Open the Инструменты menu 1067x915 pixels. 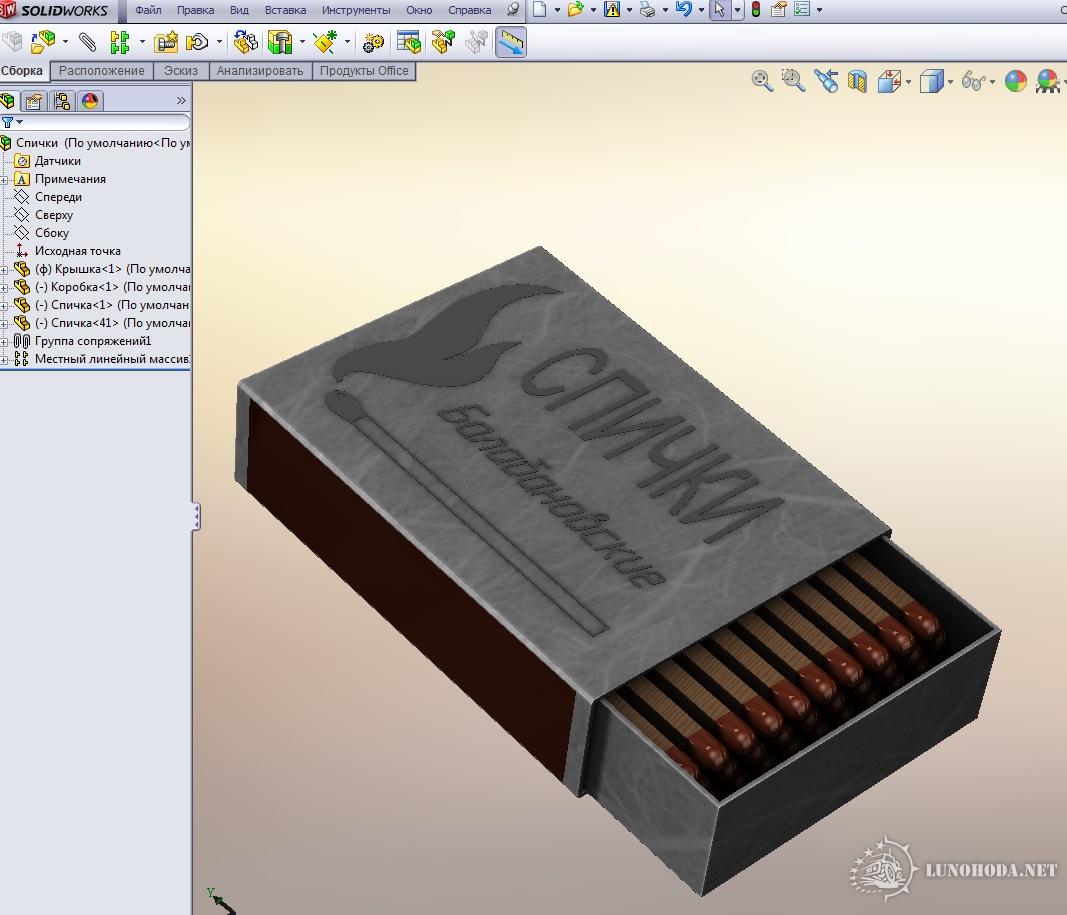[356, 10]
